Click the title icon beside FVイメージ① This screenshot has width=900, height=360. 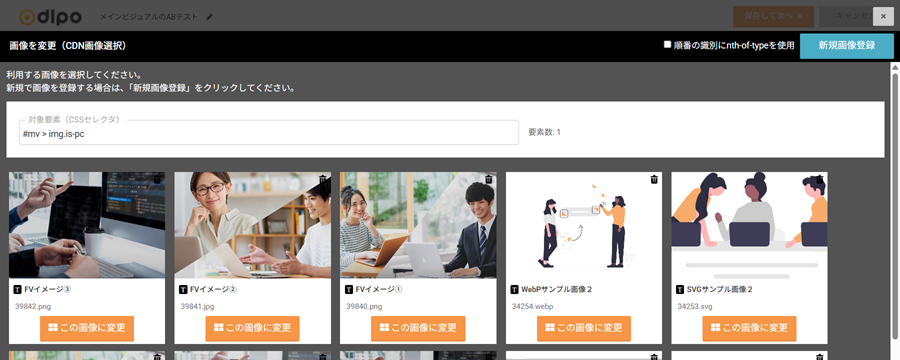pyautogui.click(x=349, y=289)
